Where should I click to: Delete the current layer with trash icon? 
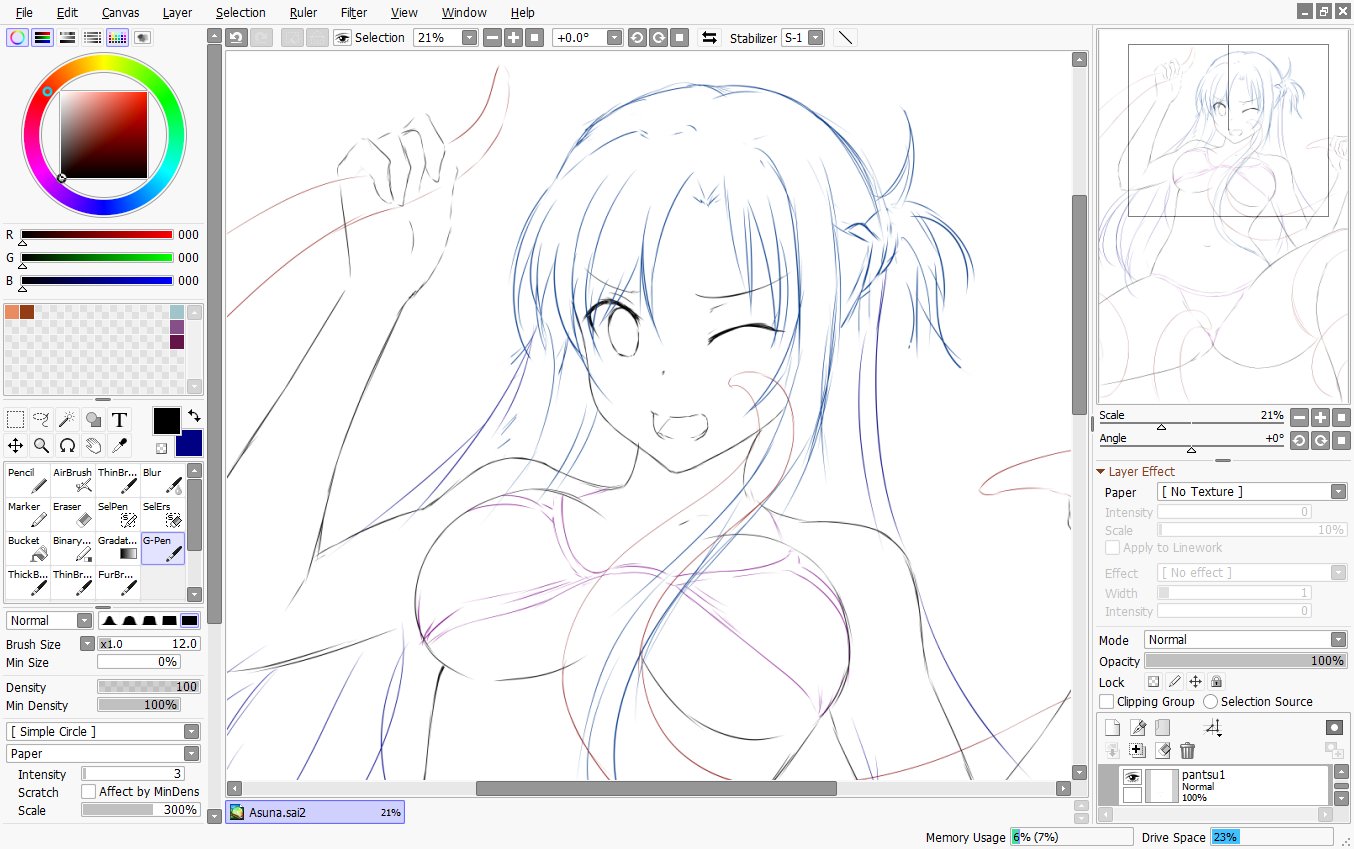[1187, 750]
